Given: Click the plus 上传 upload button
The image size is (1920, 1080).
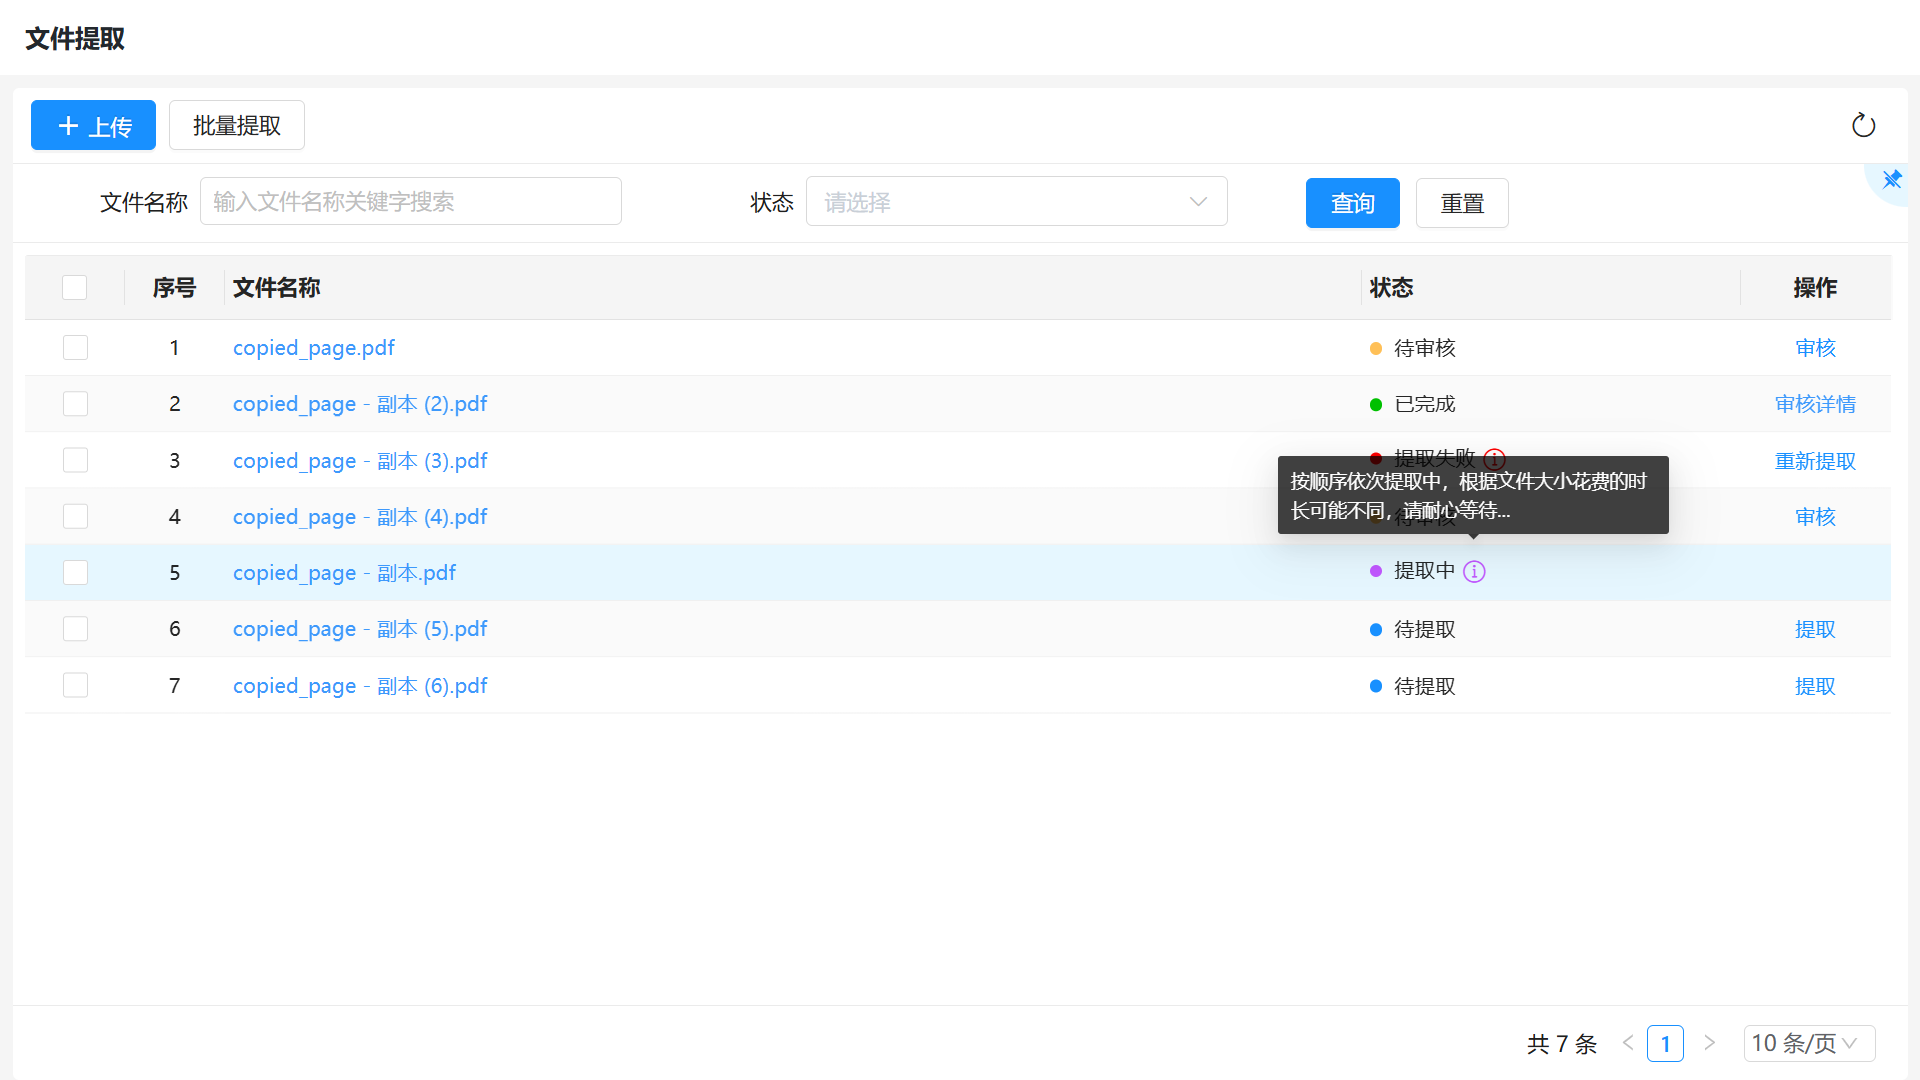Looking at the screenshot, I should point(93,125).
